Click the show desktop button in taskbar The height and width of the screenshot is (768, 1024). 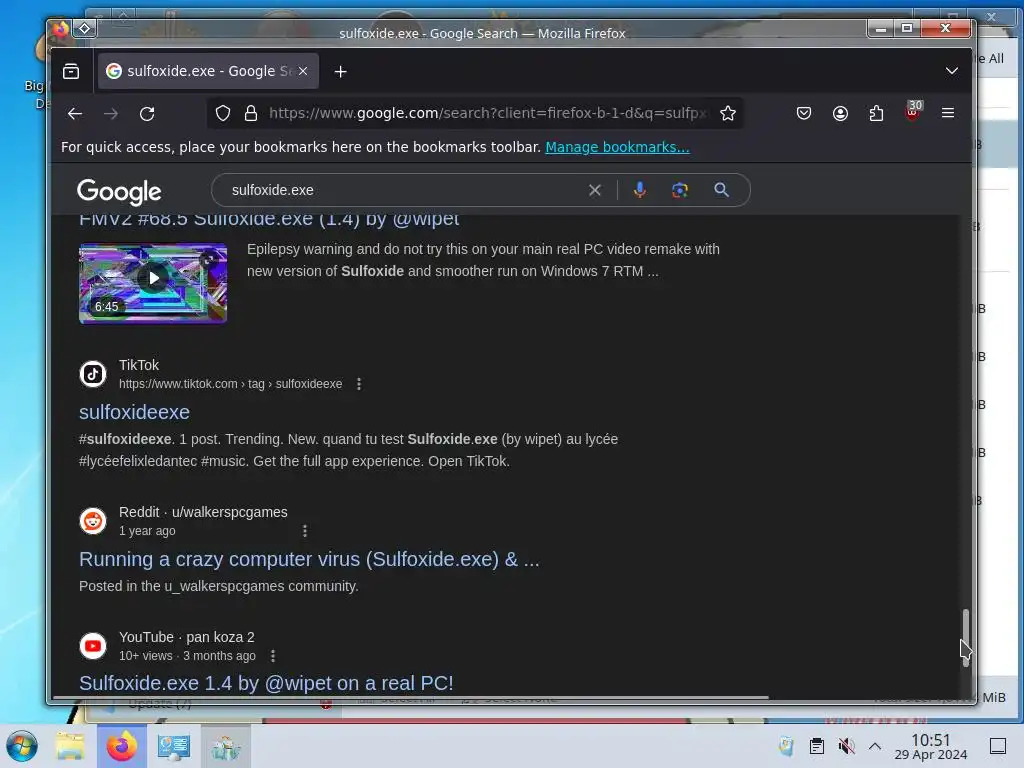tap(998, 746)
